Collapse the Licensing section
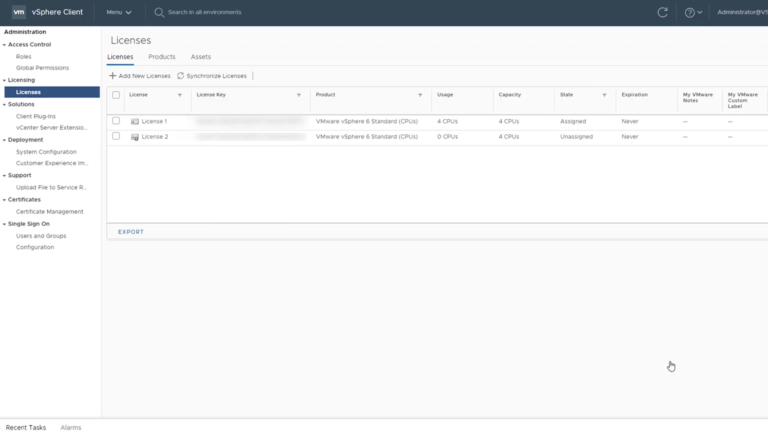This screenshot has height=432, width=768. [4, 80]
